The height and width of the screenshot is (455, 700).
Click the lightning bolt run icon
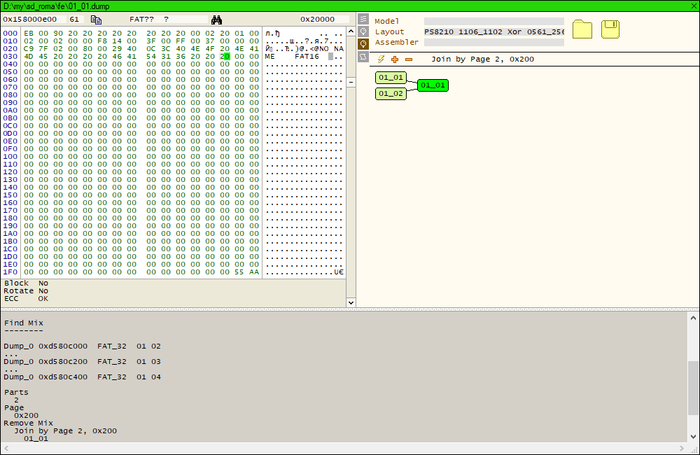pyautogui.click(x=381, y=59)
